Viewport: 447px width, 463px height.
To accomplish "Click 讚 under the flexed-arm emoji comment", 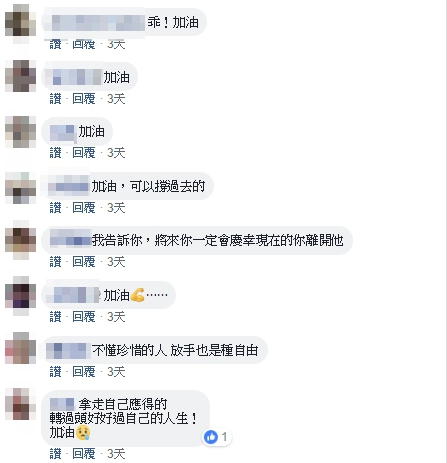I will coord(56,317).
